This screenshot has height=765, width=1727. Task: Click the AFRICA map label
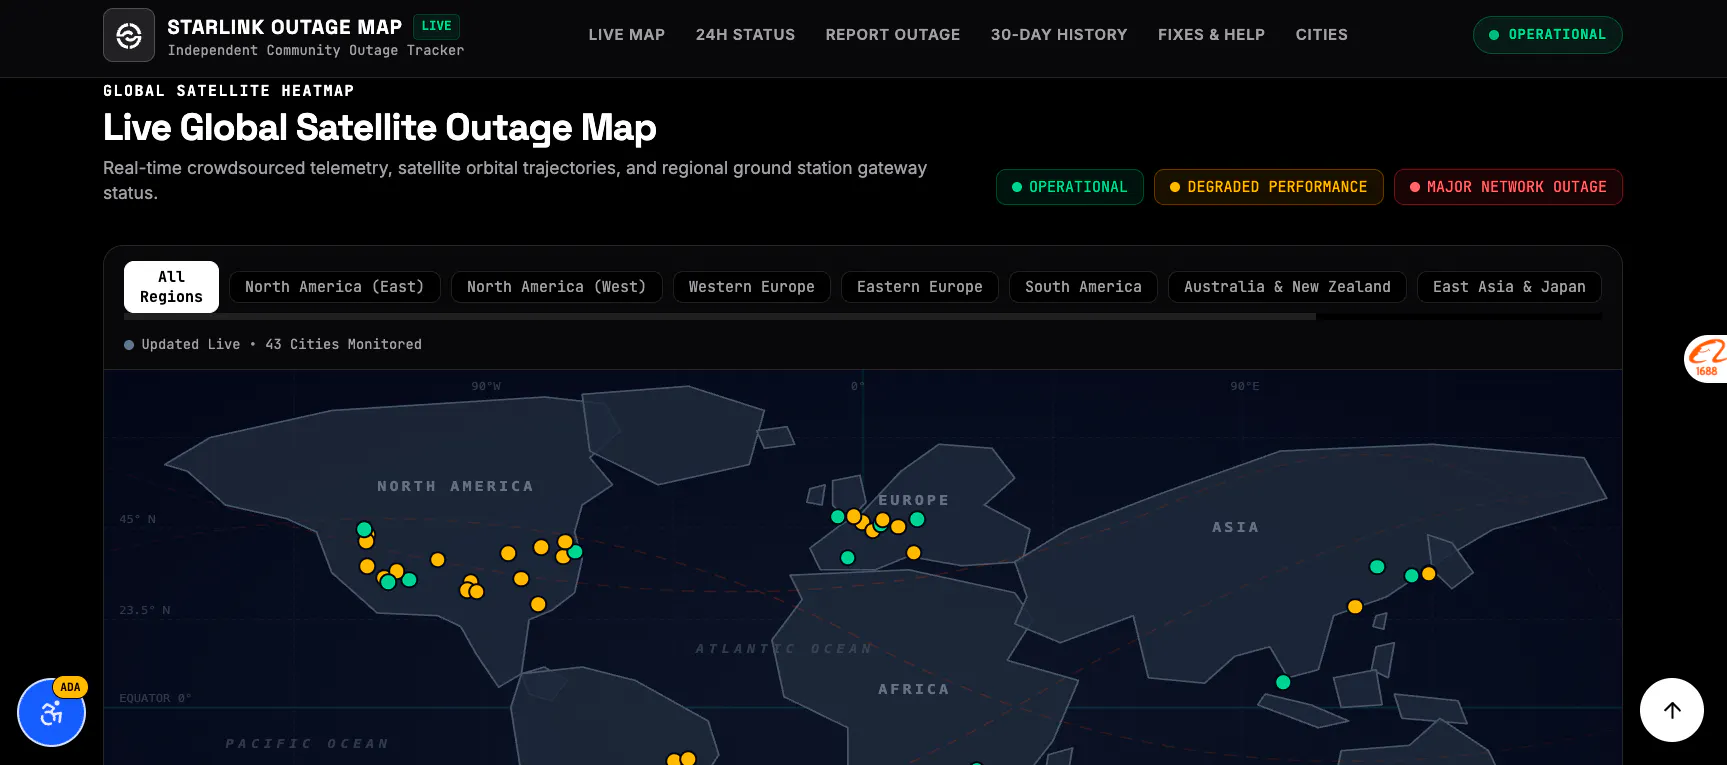(x=914, y=689)
